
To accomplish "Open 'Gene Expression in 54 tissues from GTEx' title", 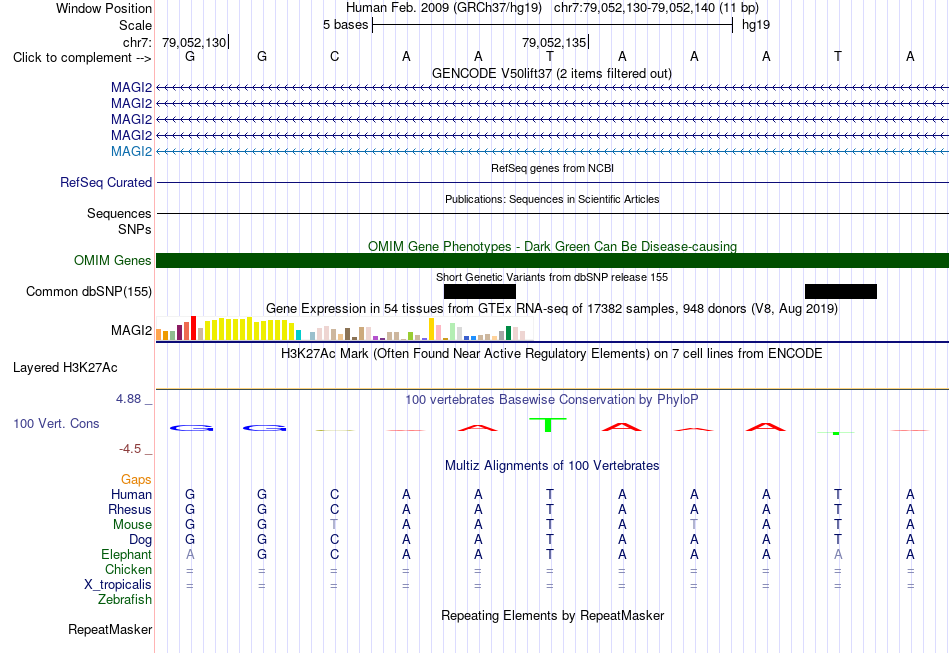I will tap(552, 308).
